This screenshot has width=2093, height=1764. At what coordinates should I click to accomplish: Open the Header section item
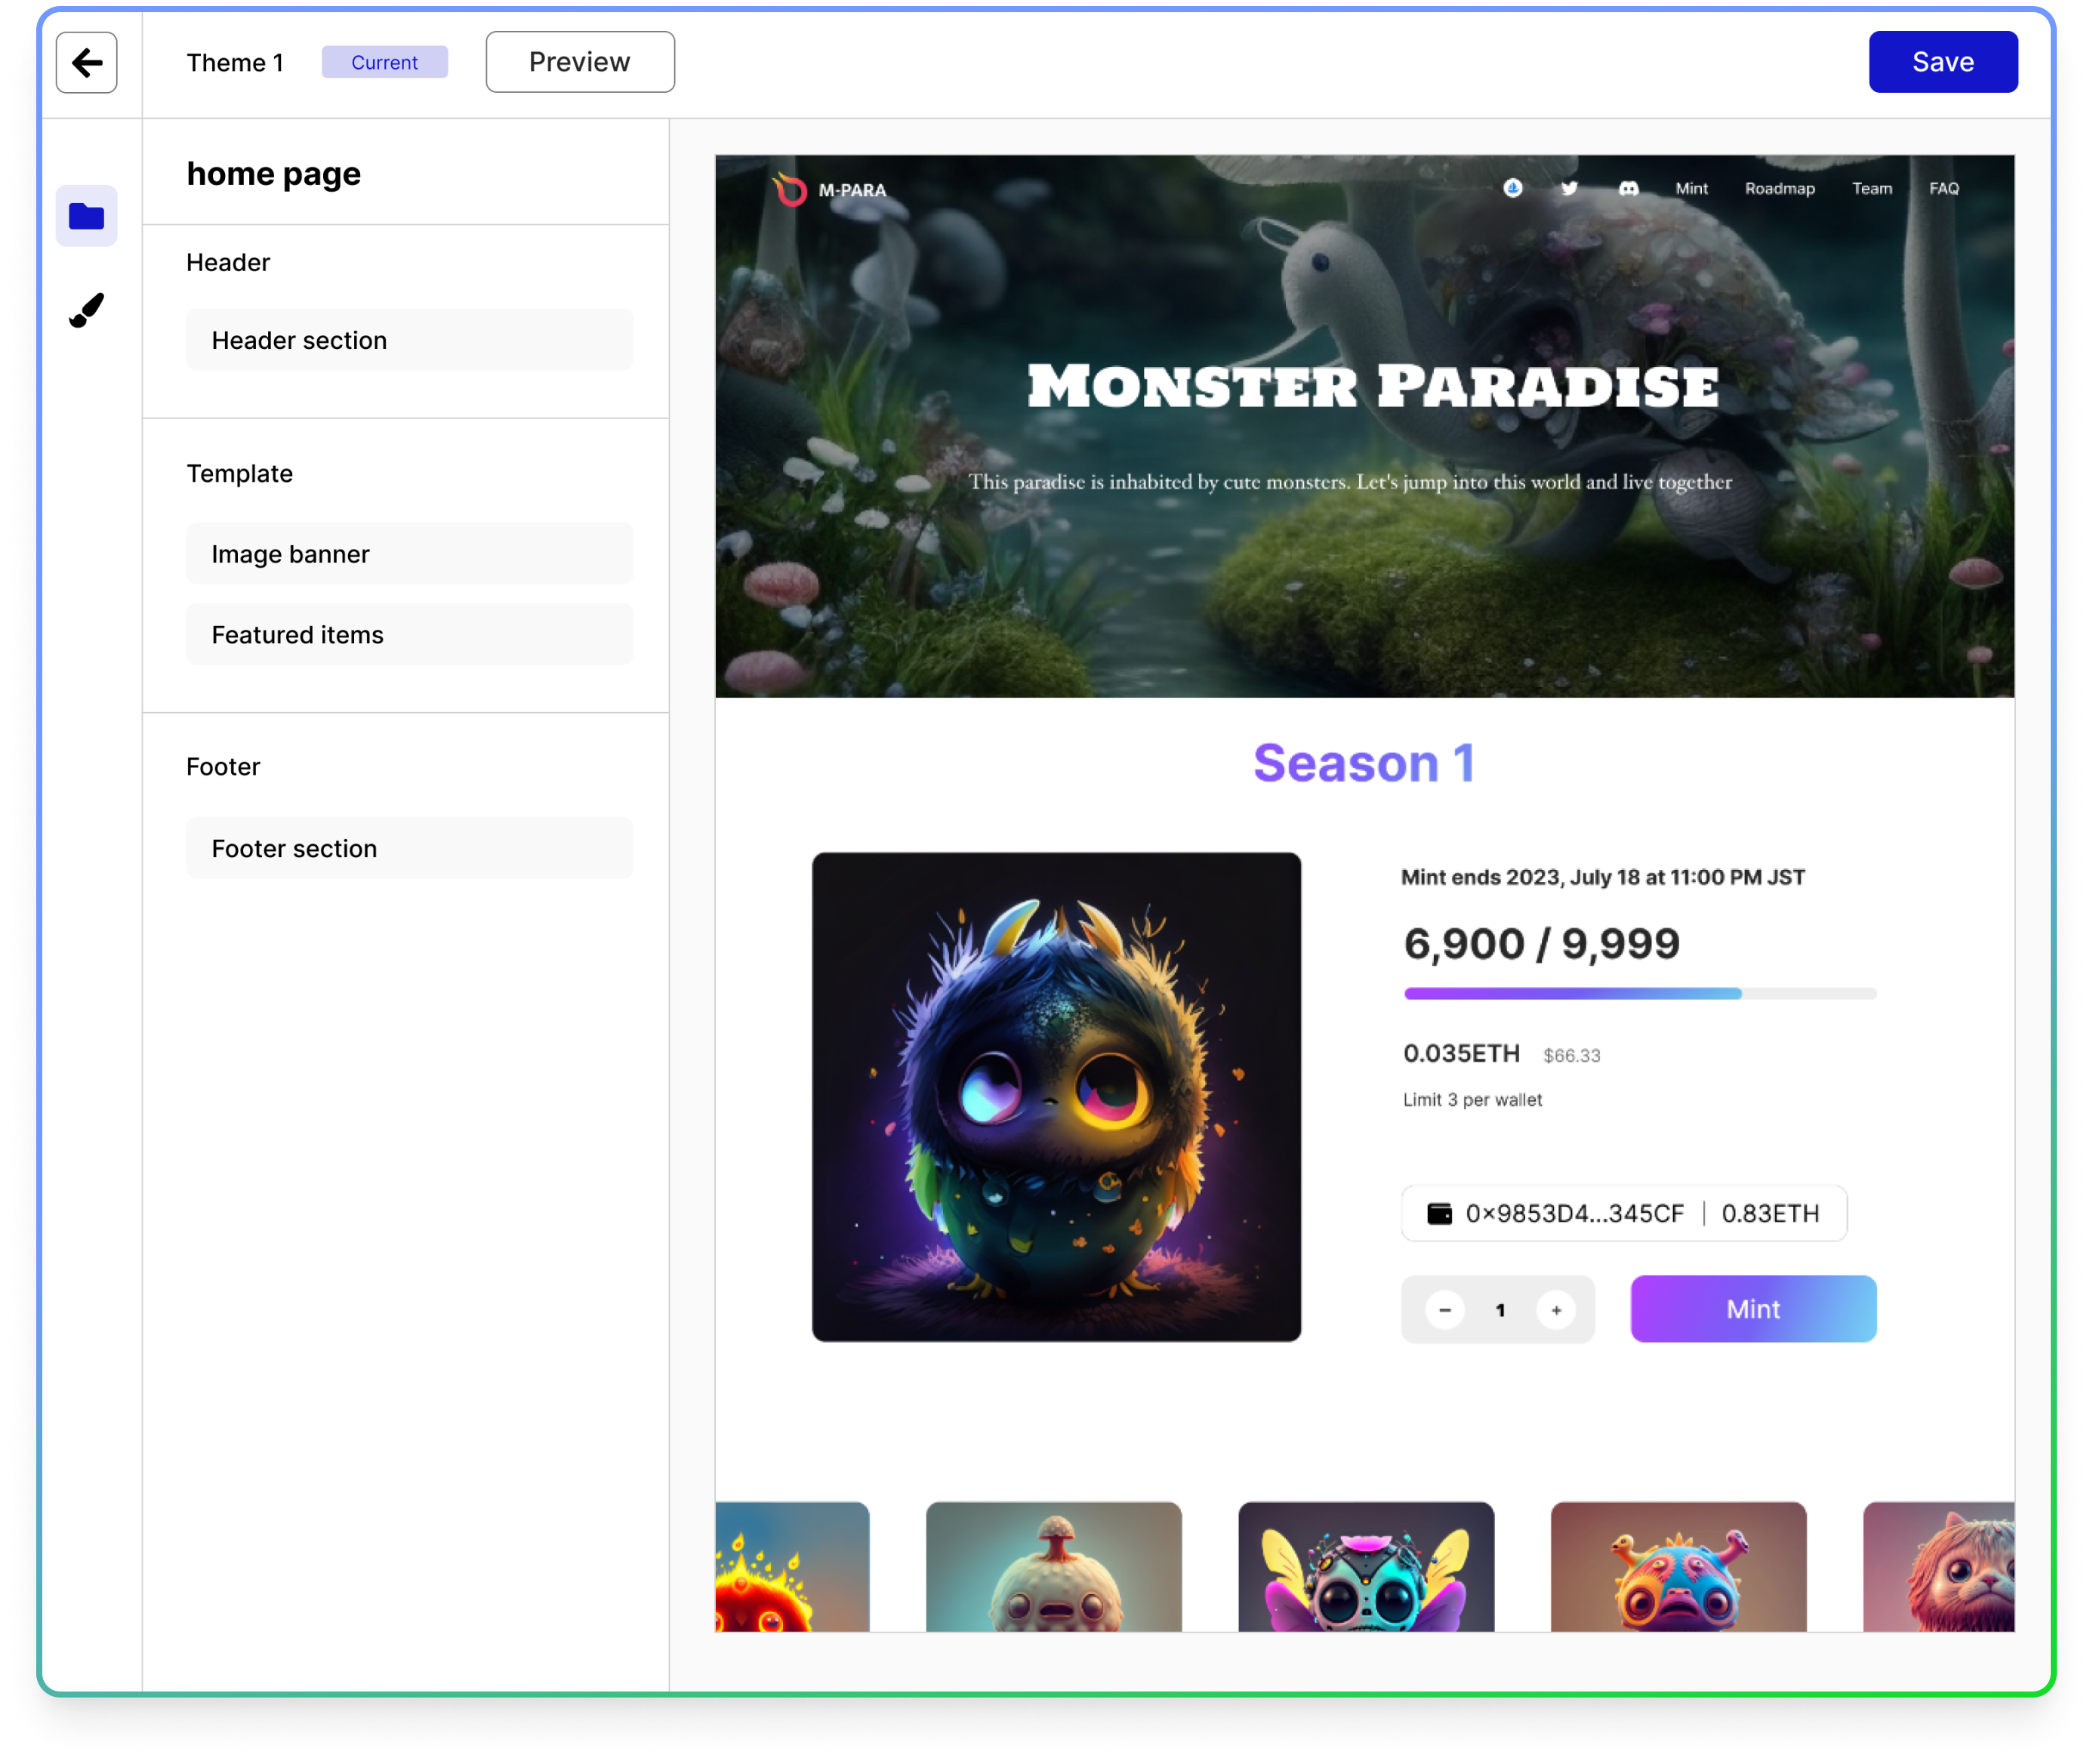coord(409,340)
